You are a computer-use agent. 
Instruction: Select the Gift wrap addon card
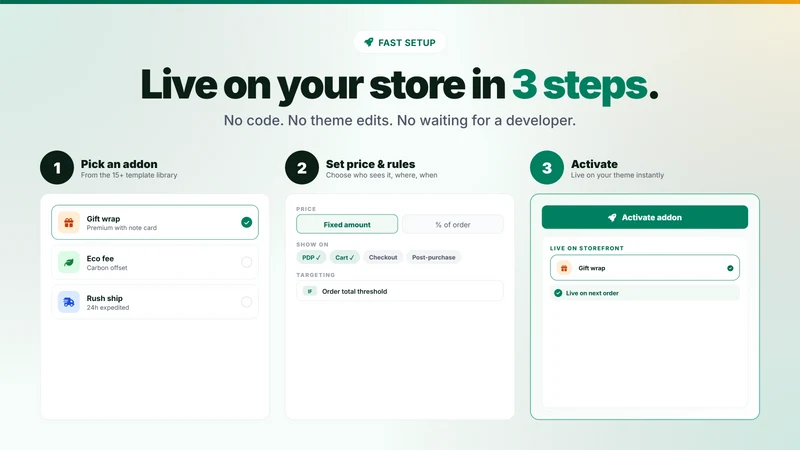pos(155,222)
